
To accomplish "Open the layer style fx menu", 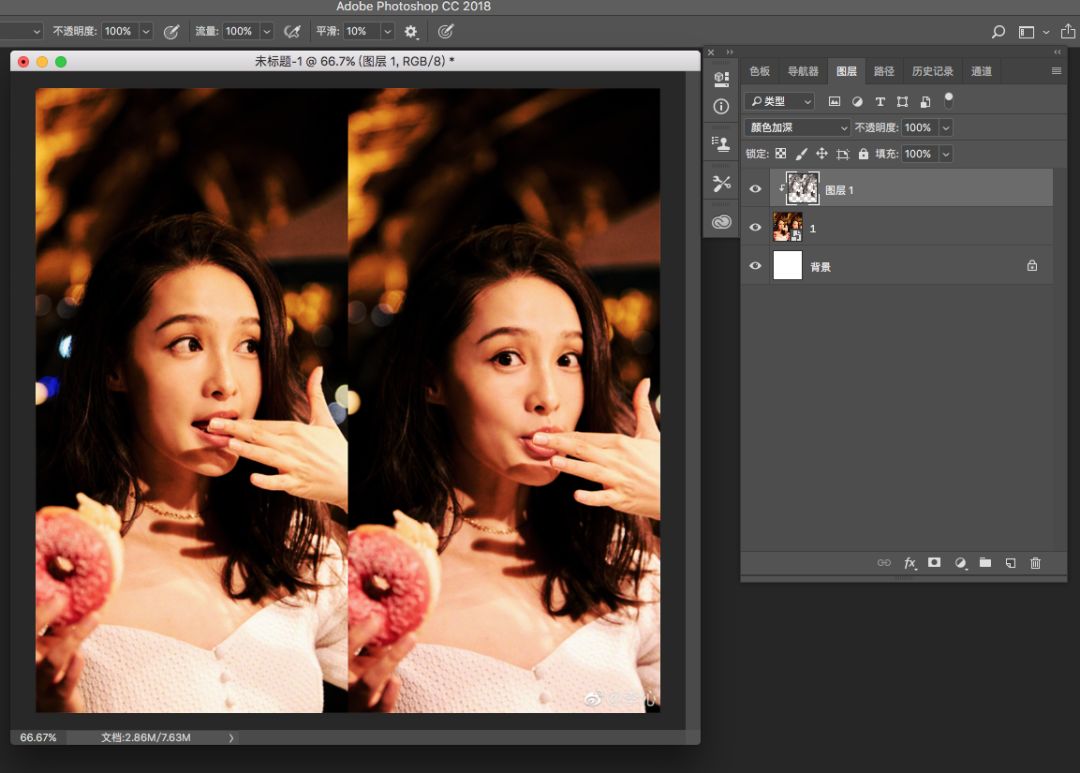I will pos(910,563).
